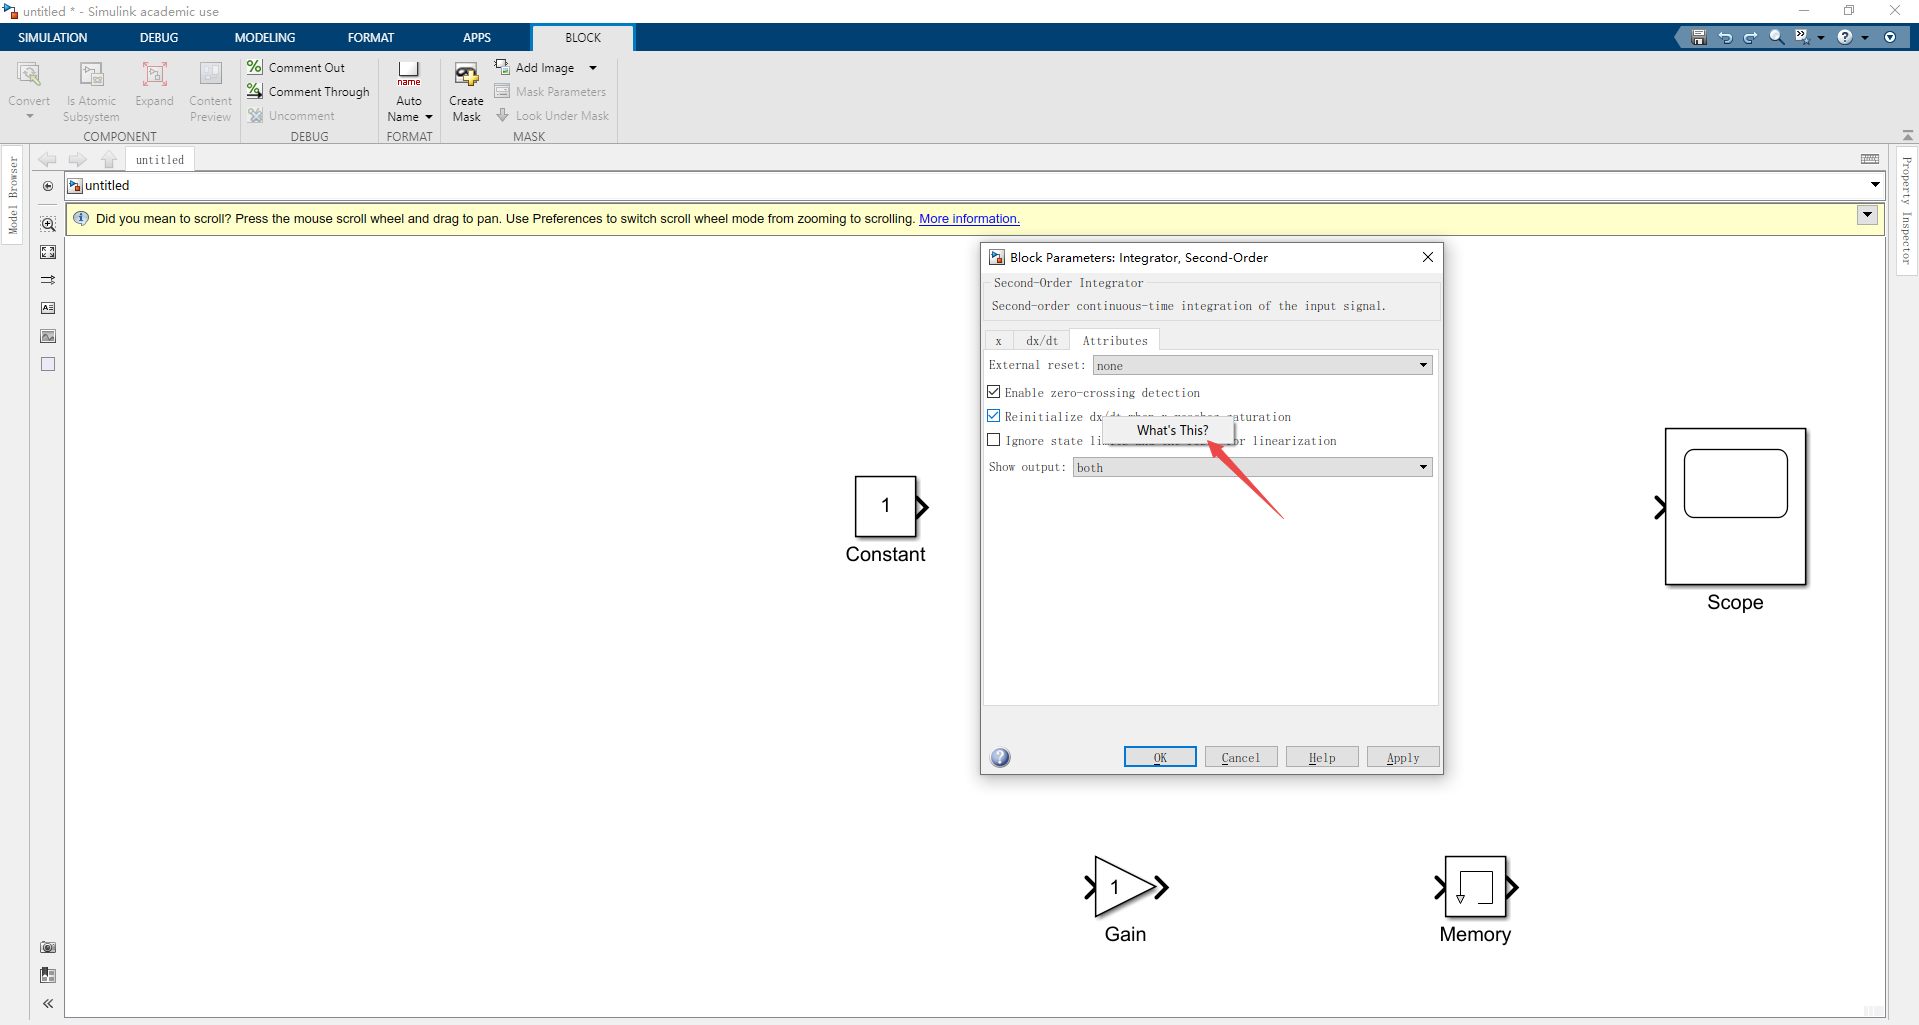Viewport: 1919px width, 1025px height.
Task: Click the Convert subsystem icon
Action: (x=29, y=74)
